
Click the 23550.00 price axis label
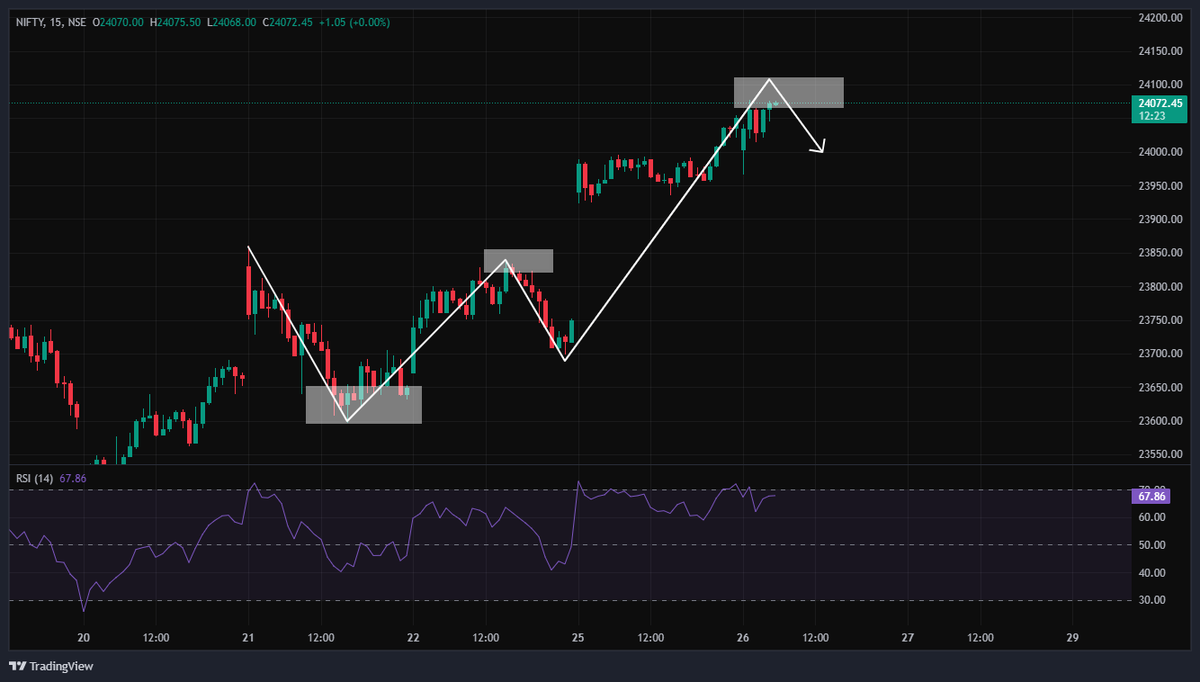pyautogui.click(x=1160, y=454)
